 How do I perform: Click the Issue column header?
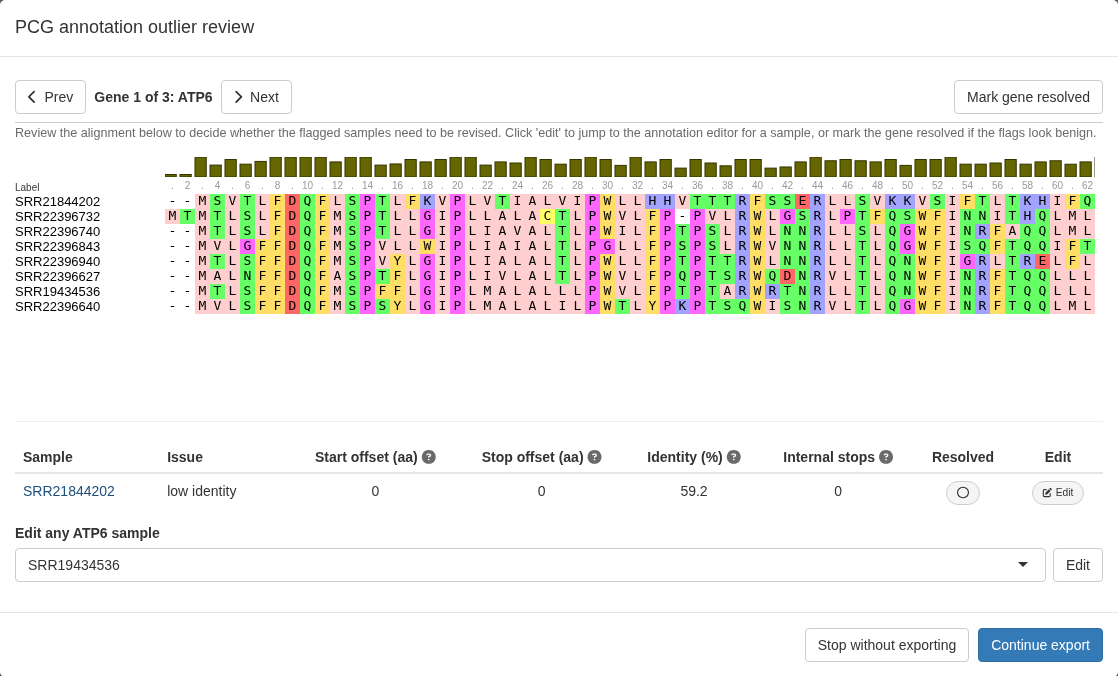(185, 457)
